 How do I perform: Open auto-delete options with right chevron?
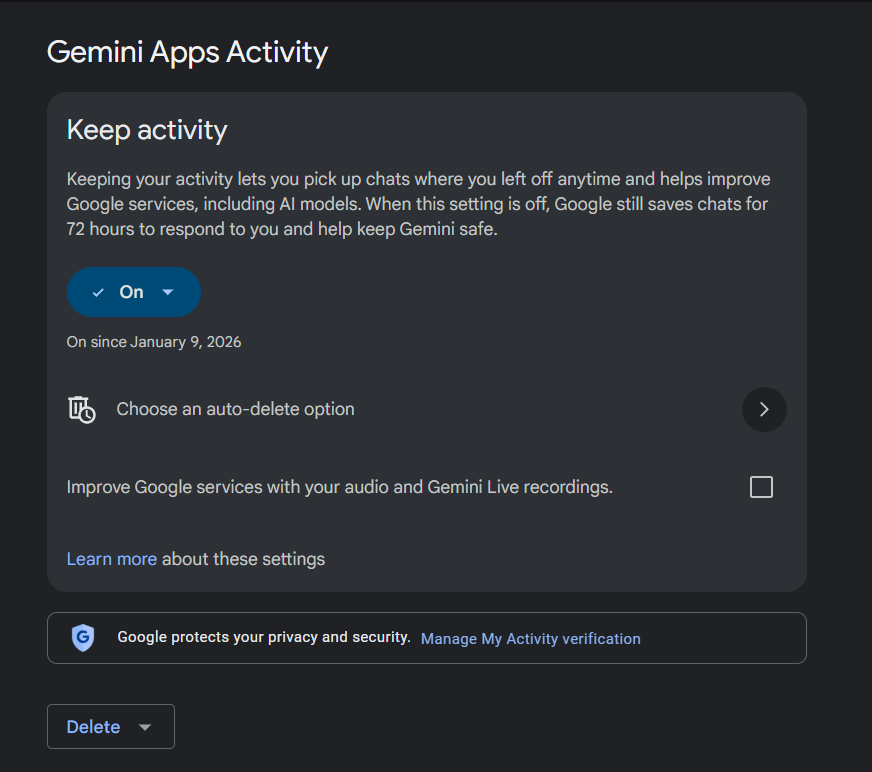click(764, 409)
